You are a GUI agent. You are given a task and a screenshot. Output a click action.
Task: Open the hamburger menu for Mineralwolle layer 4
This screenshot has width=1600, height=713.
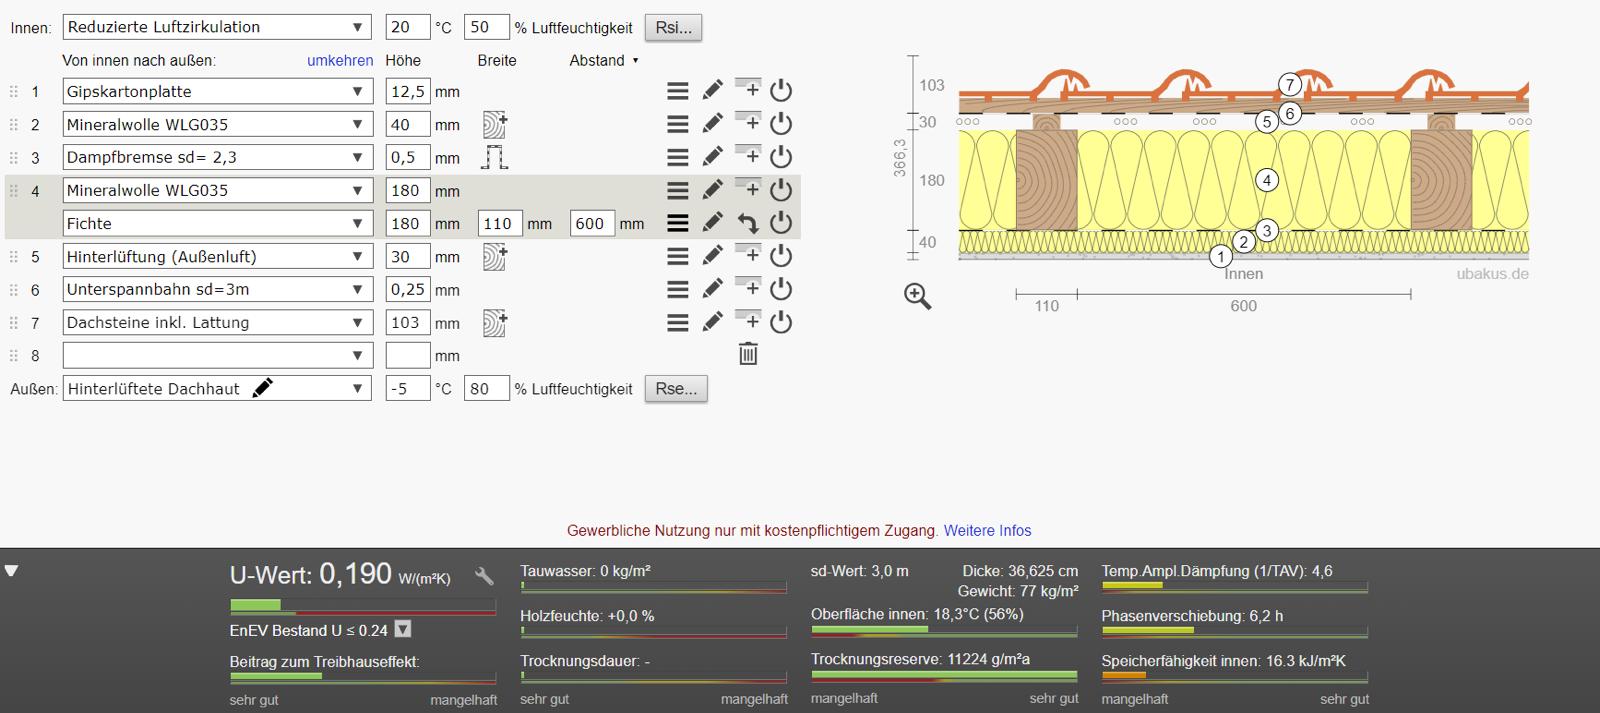pos(678,190)
